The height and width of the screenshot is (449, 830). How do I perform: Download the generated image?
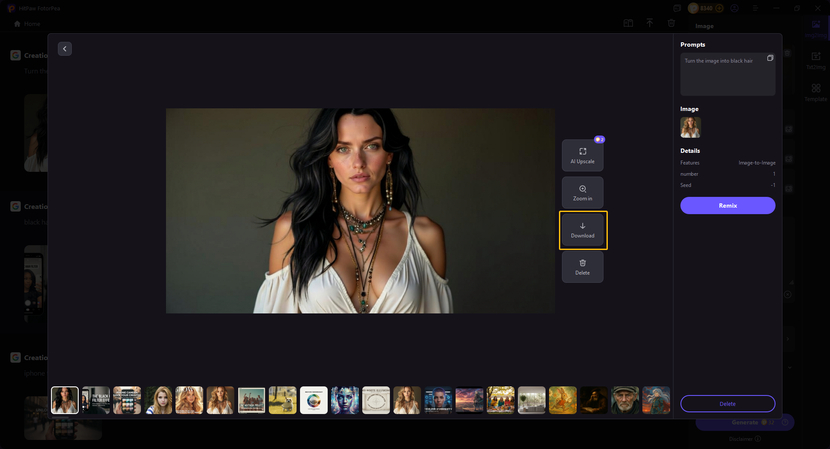tap(582, 230)
